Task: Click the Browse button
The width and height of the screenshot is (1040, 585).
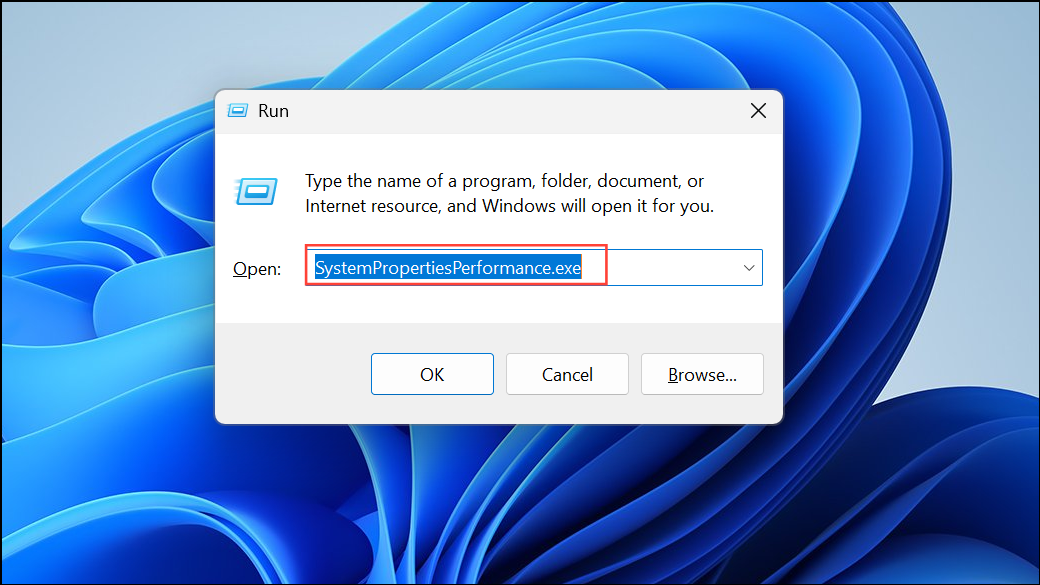Action: click(702, 374)
